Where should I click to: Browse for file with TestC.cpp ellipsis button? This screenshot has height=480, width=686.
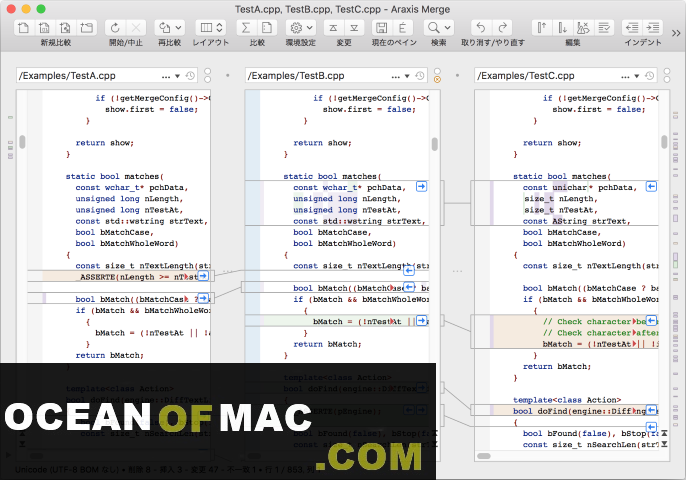[625, 77]
